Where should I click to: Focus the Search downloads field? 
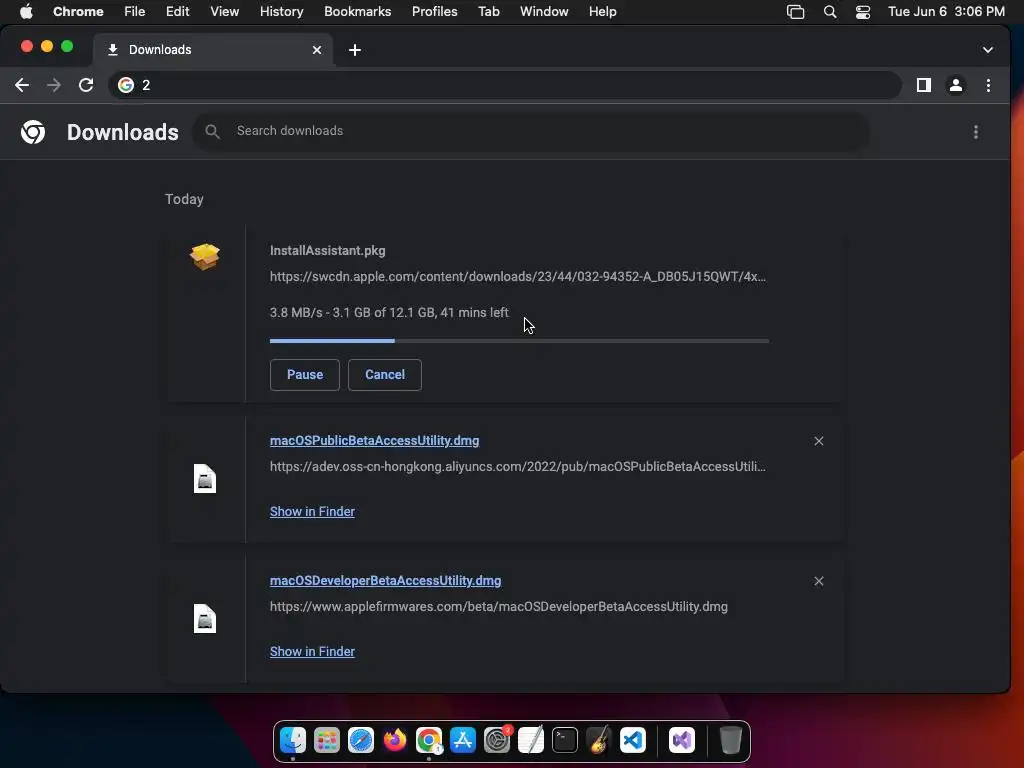click(x=530, y=131)
